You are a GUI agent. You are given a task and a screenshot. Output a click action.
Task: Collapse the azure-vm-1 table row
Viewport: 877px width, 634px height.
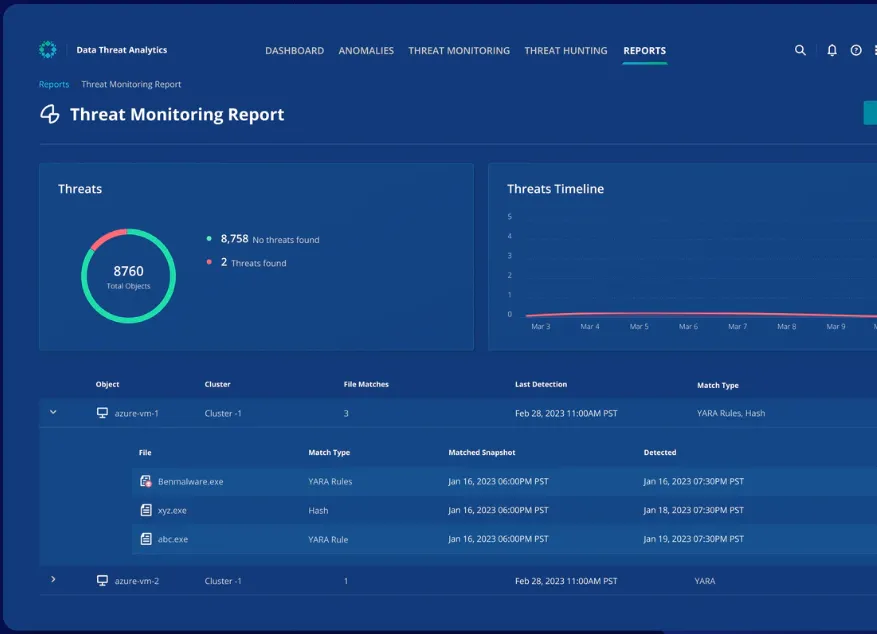(x=54, y=412)
